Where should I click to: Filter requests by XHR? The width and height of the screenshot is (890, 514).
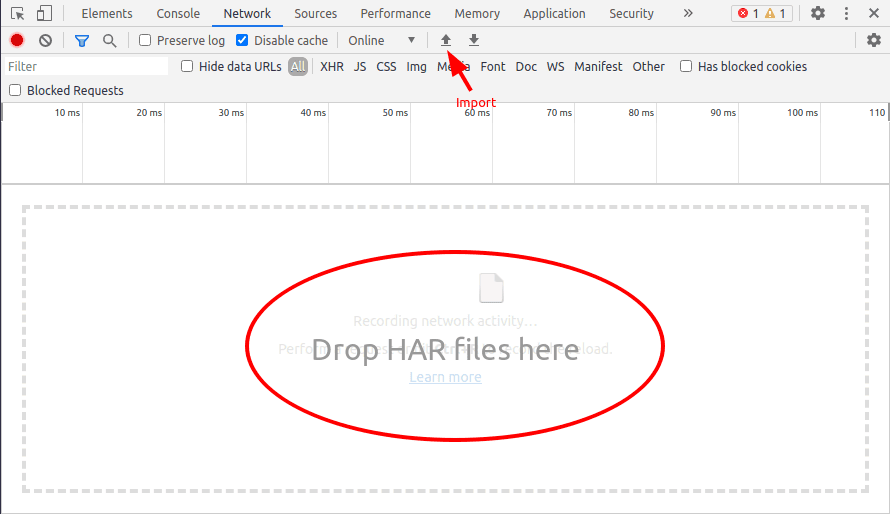332,66
